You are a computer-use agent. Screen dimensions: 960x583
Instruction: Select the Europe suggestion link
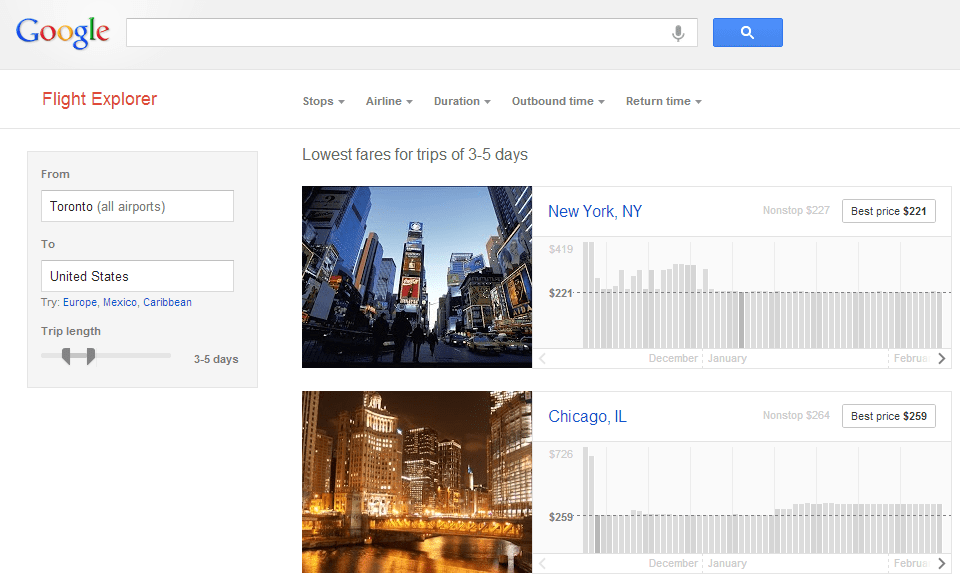79,302
